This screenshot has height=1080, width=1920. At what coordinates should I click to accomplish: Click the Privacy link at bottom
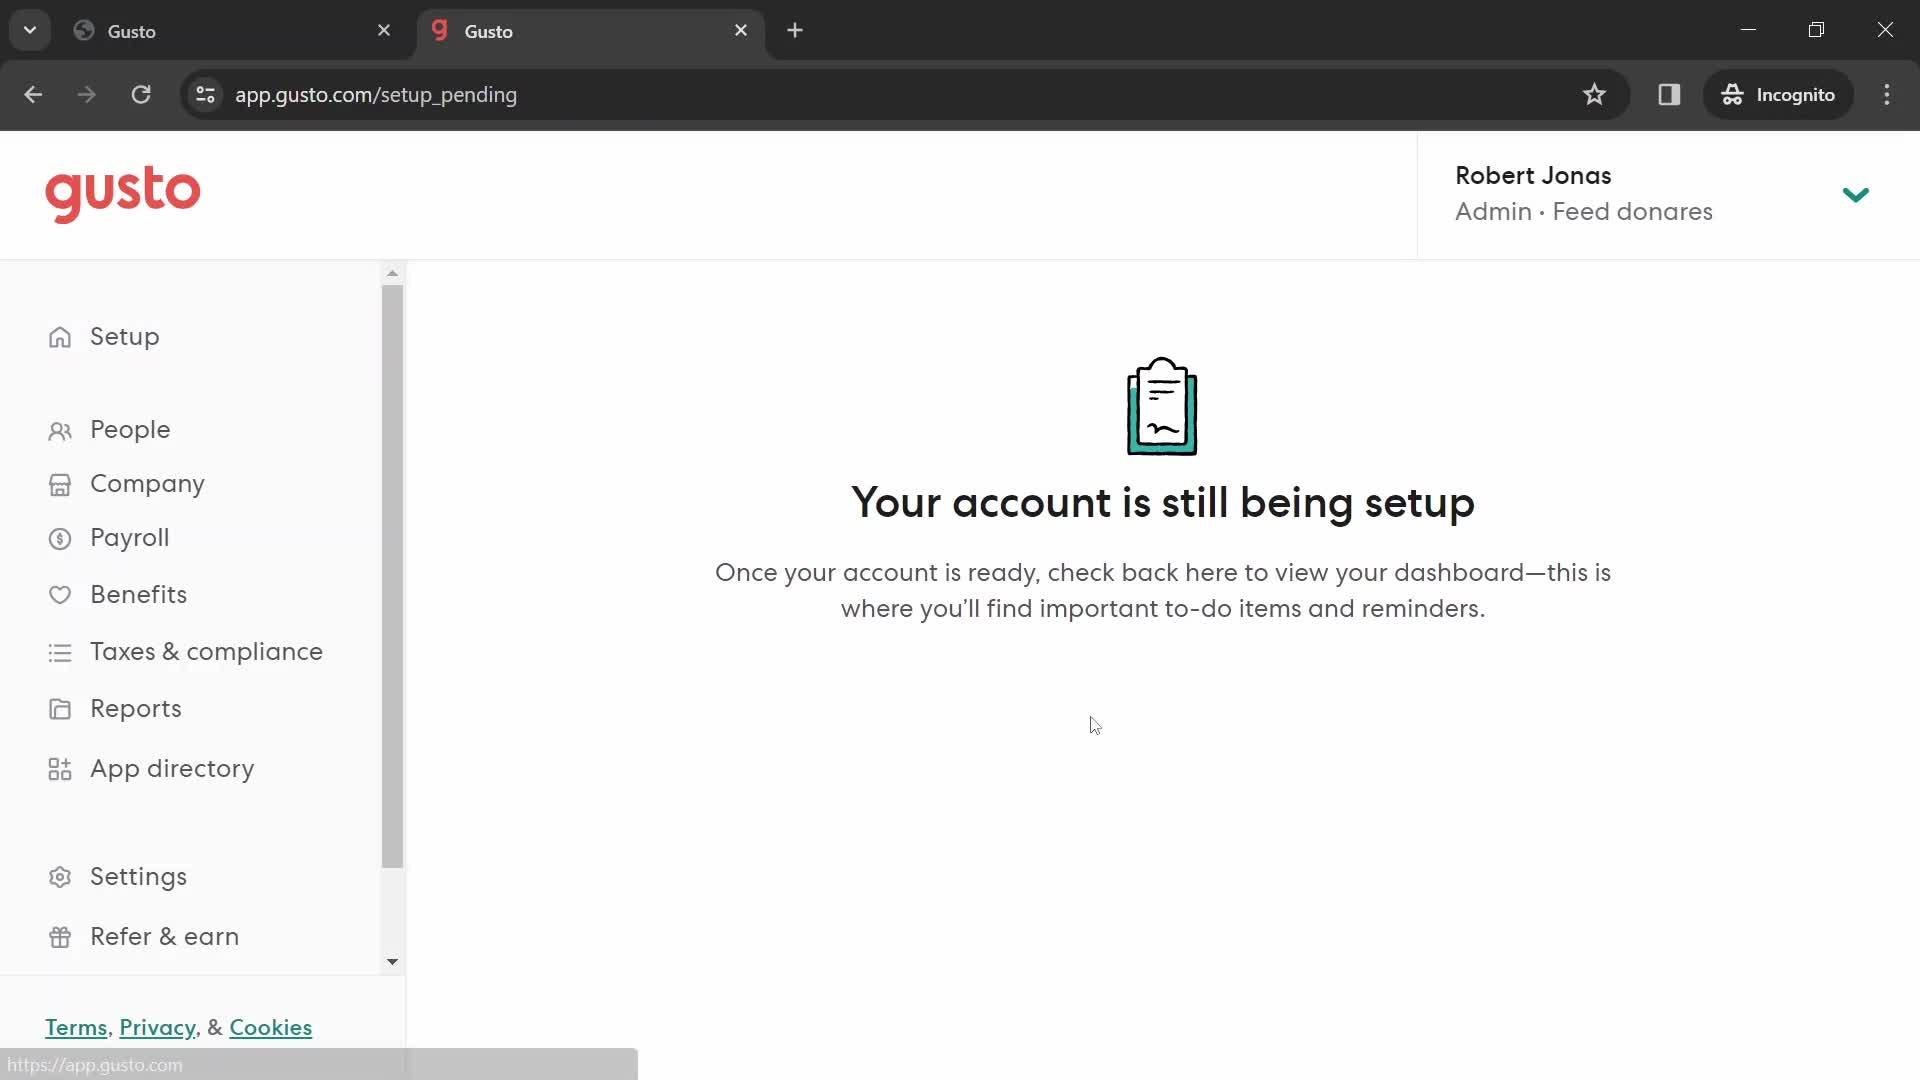point(158,1027)
